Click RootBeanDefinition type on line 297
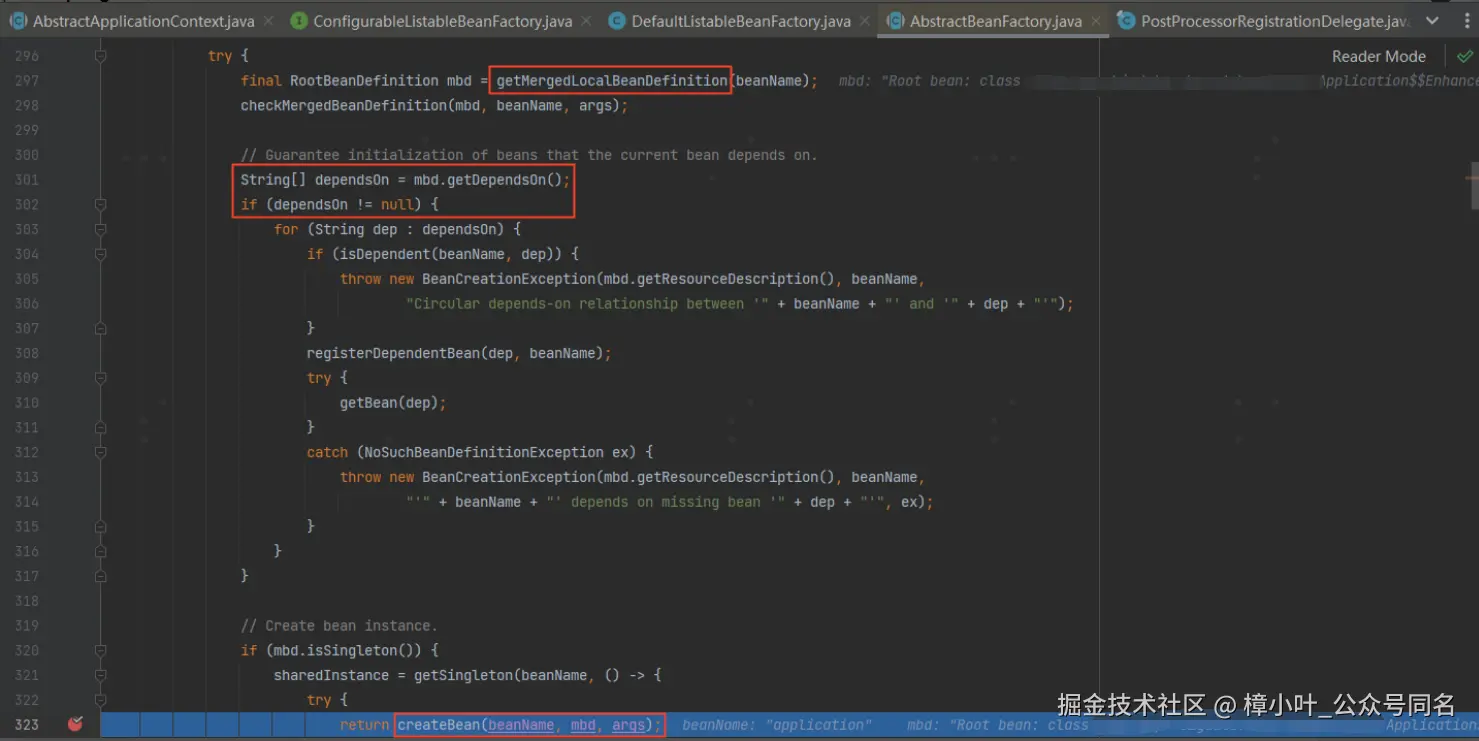This screenshot has width=1479, height=741. 364,81
